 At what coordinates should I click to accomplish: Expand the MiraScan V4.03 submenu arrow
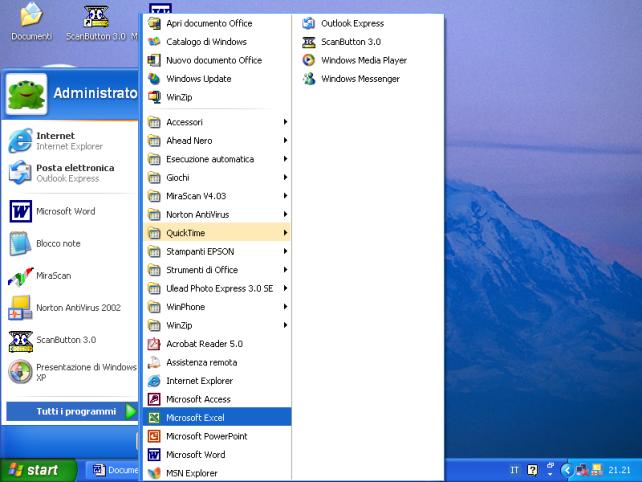tap(285, 195)
